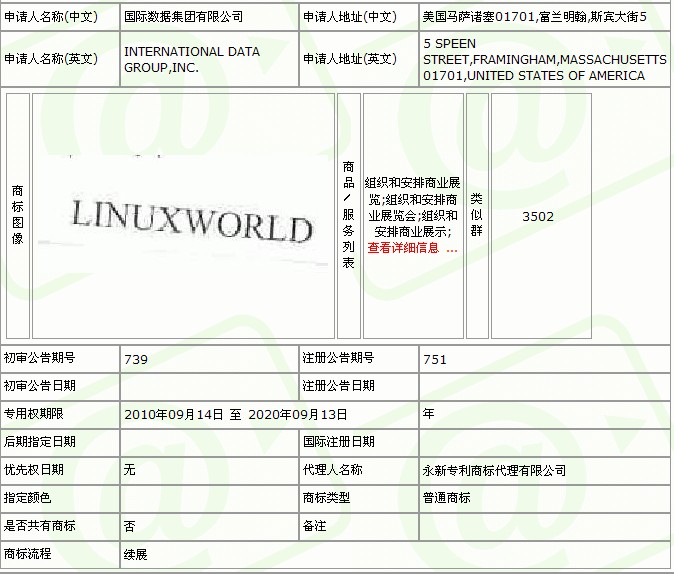
Task: Click the 代理人名称 label
Action: coord(332,470)
